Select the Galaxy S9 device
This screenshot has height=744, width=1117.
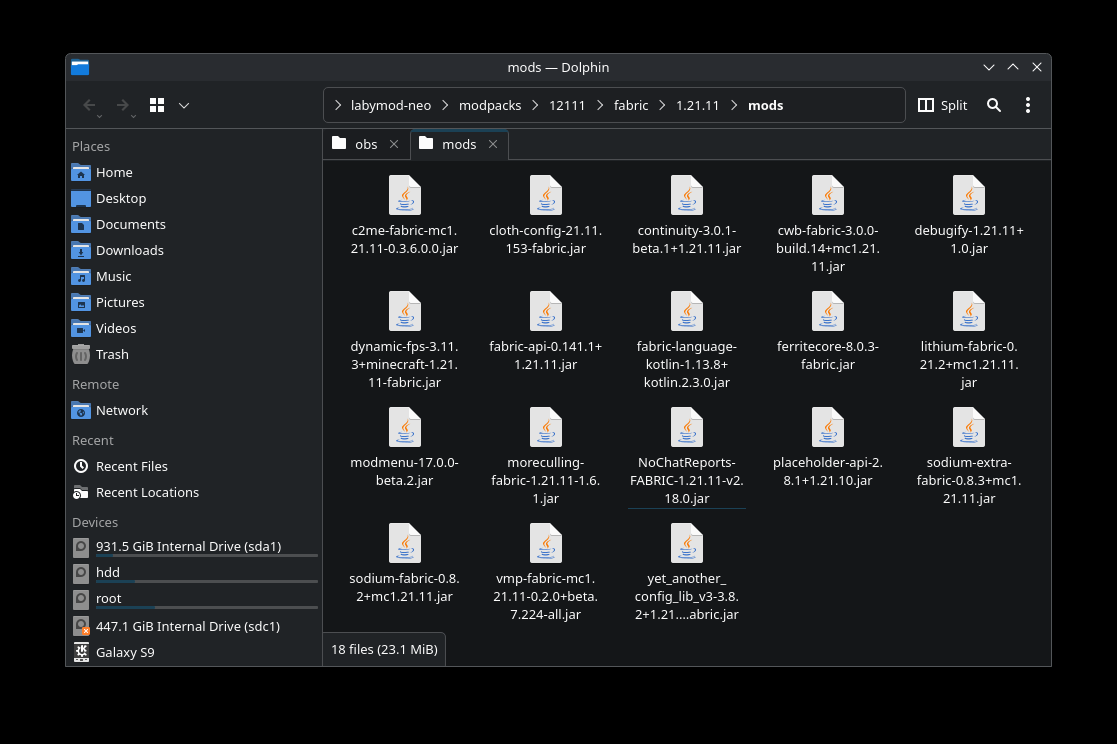[124, 652]
